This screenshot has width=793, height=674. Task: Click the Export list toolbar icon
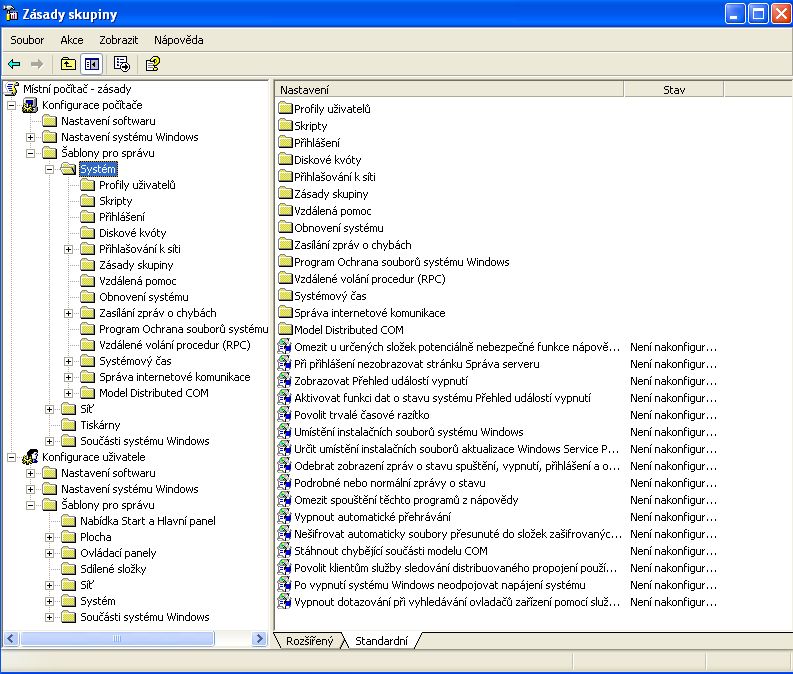[122, 64]
